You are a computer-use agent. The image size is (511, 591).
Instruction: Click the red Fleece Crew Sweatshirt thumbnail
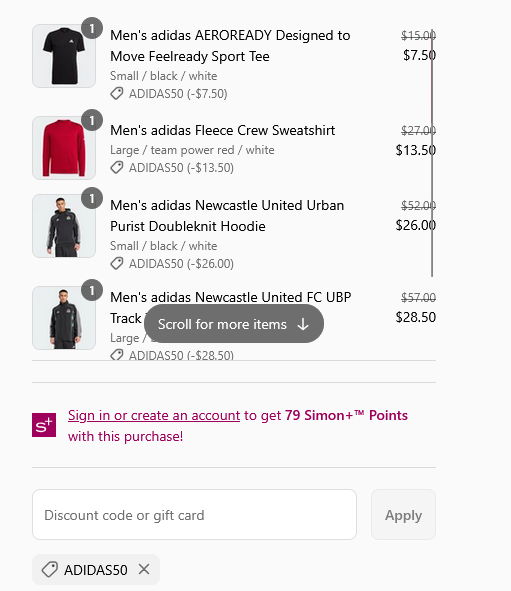tap(64, 148)
